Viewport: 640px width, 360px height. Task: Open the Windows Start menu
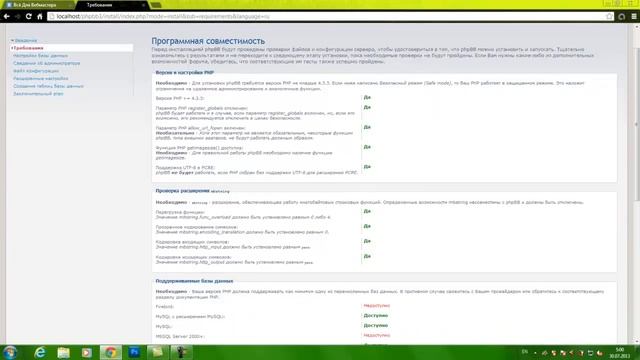(x=10, y=352)
